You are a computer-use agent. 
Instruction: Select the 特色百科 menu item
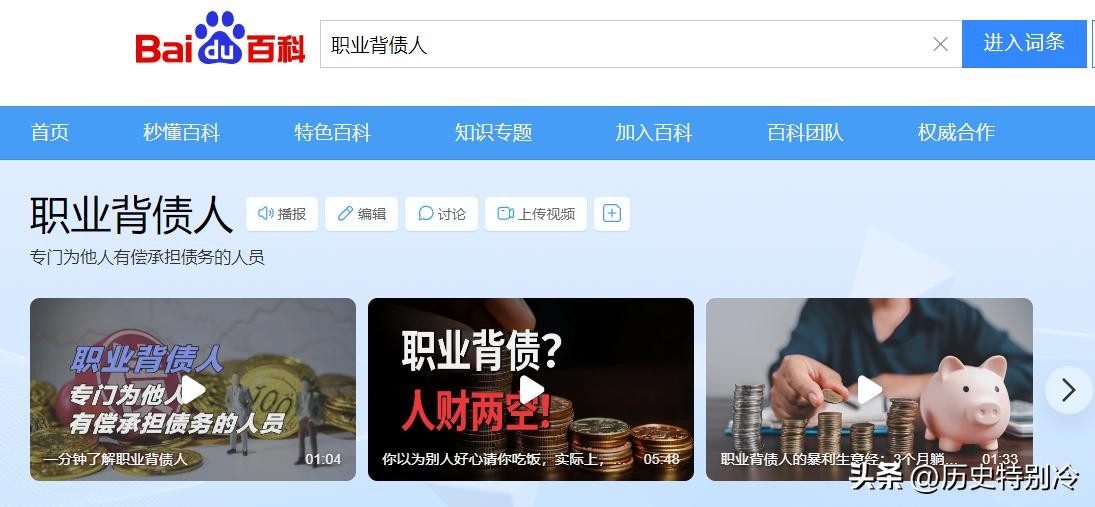tap(332, 133)
